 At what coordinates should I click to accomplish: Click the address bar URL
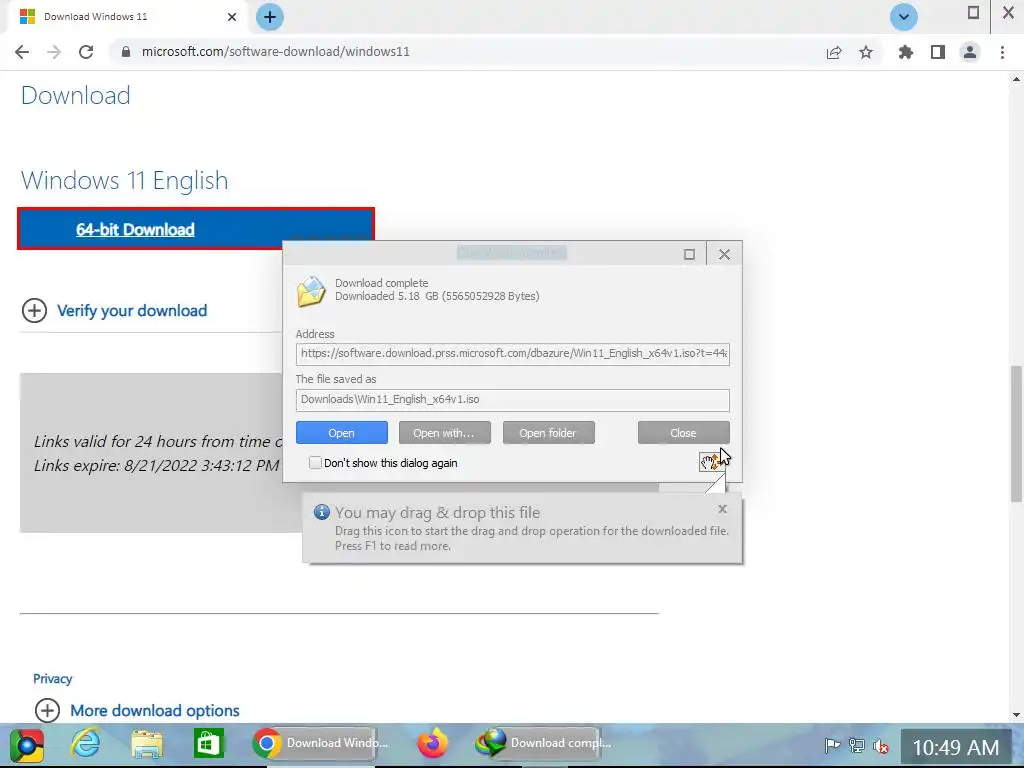(276, 52)
